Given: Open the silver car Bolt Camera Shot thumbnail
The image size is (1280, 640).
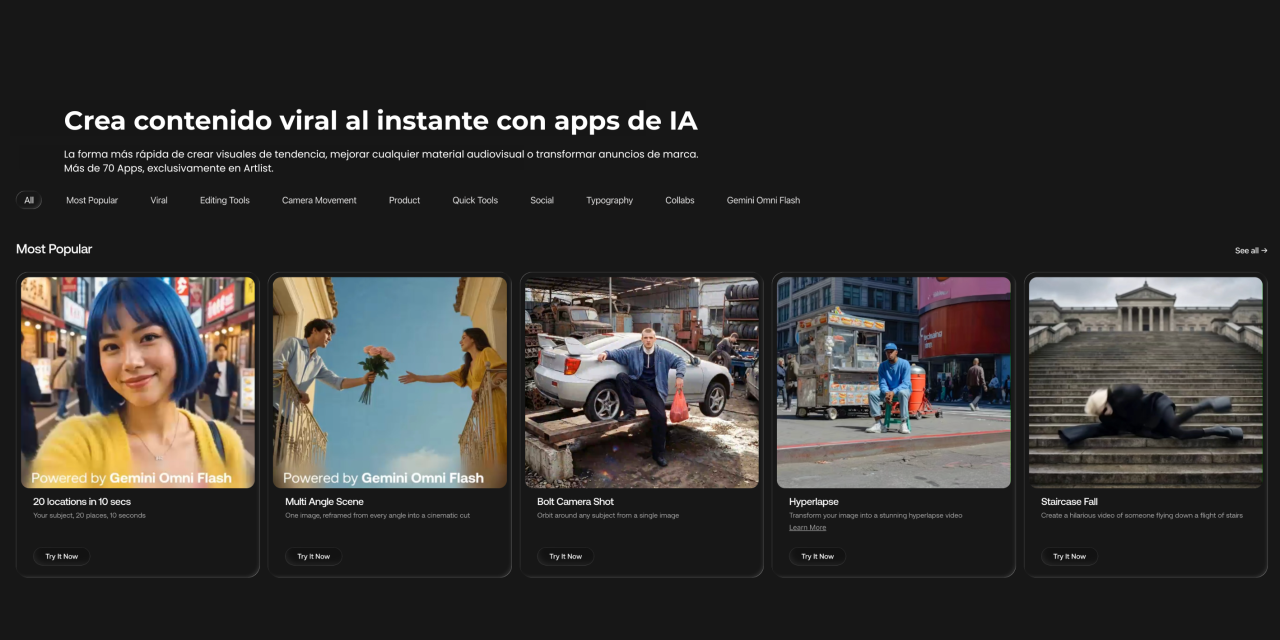Looking at the screenshot, I should (642, 382).
